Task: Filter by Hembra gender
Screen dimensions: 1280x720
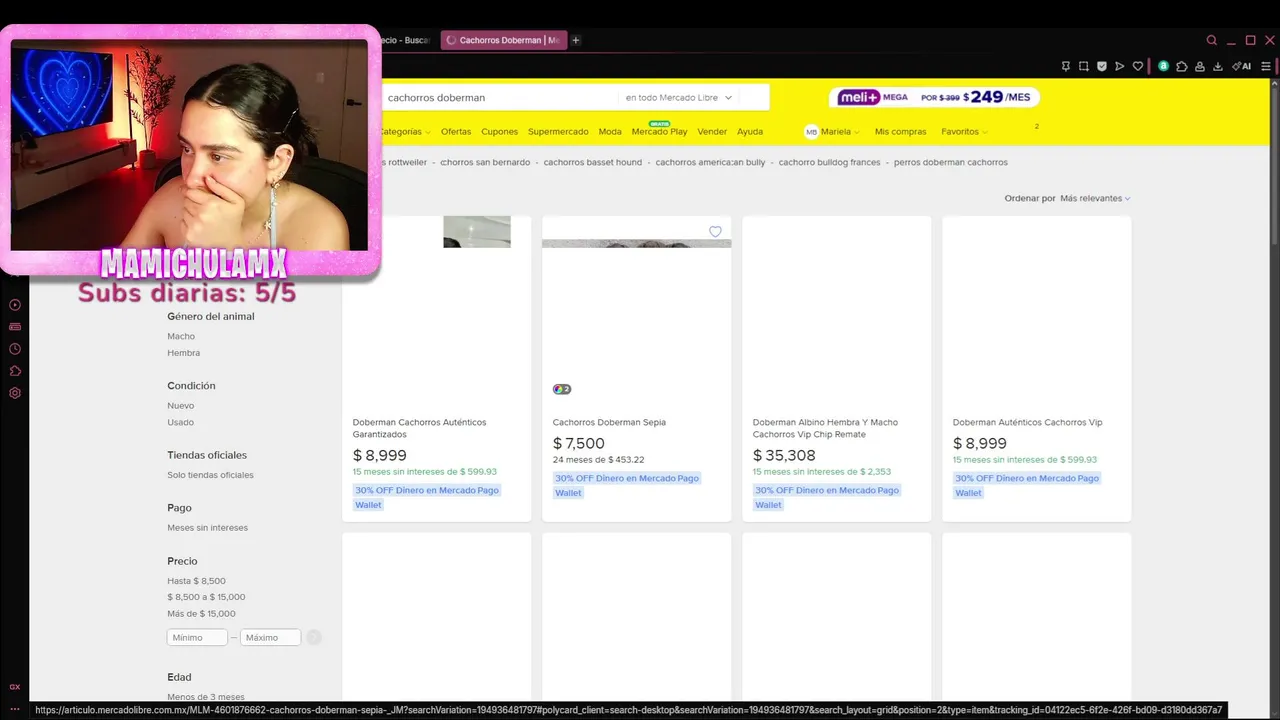Action: (183, 353)
